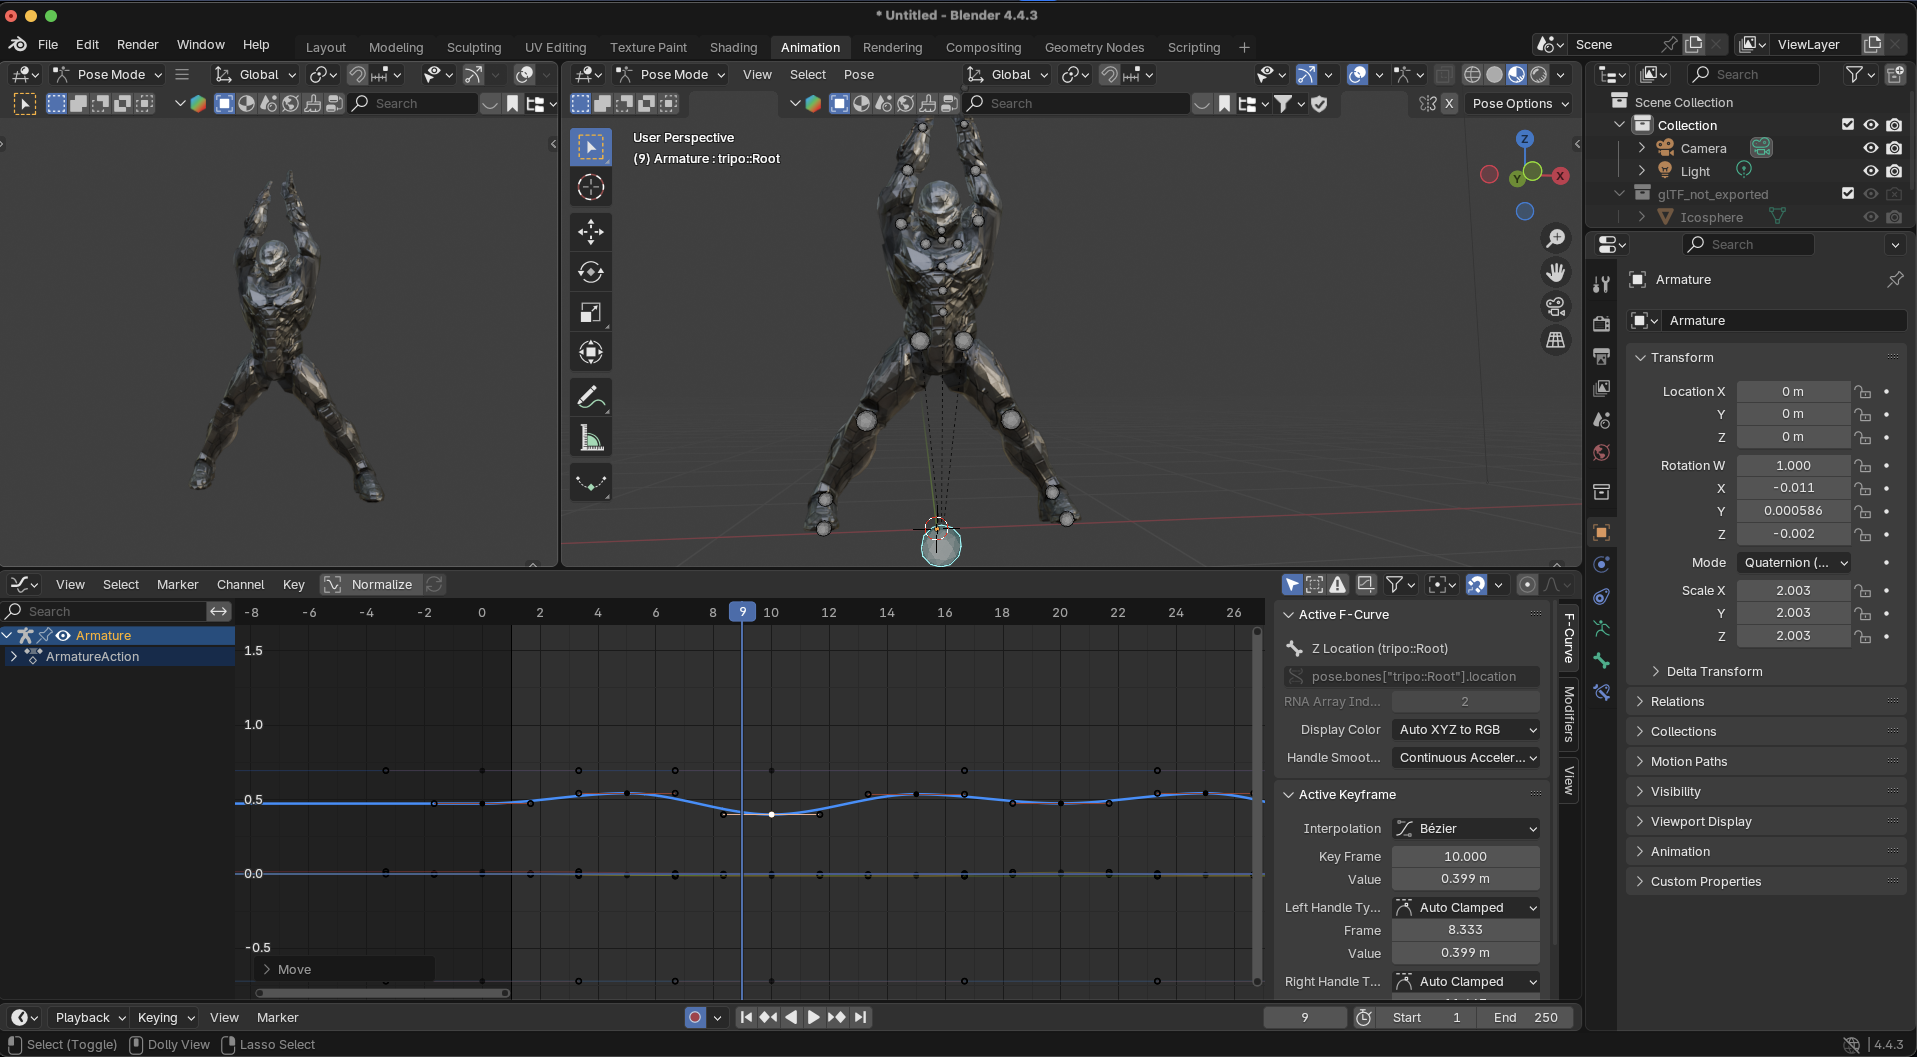Click the Rotation W value slider
The height and width of the screenshot is (1057, 1917).
point(1794,466)
